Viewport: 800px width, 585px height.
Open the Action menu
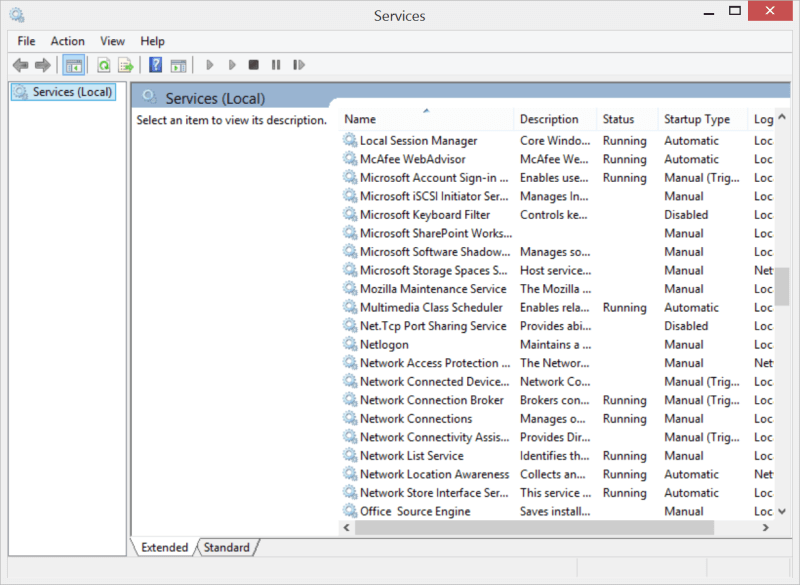[x=67, y=41]
